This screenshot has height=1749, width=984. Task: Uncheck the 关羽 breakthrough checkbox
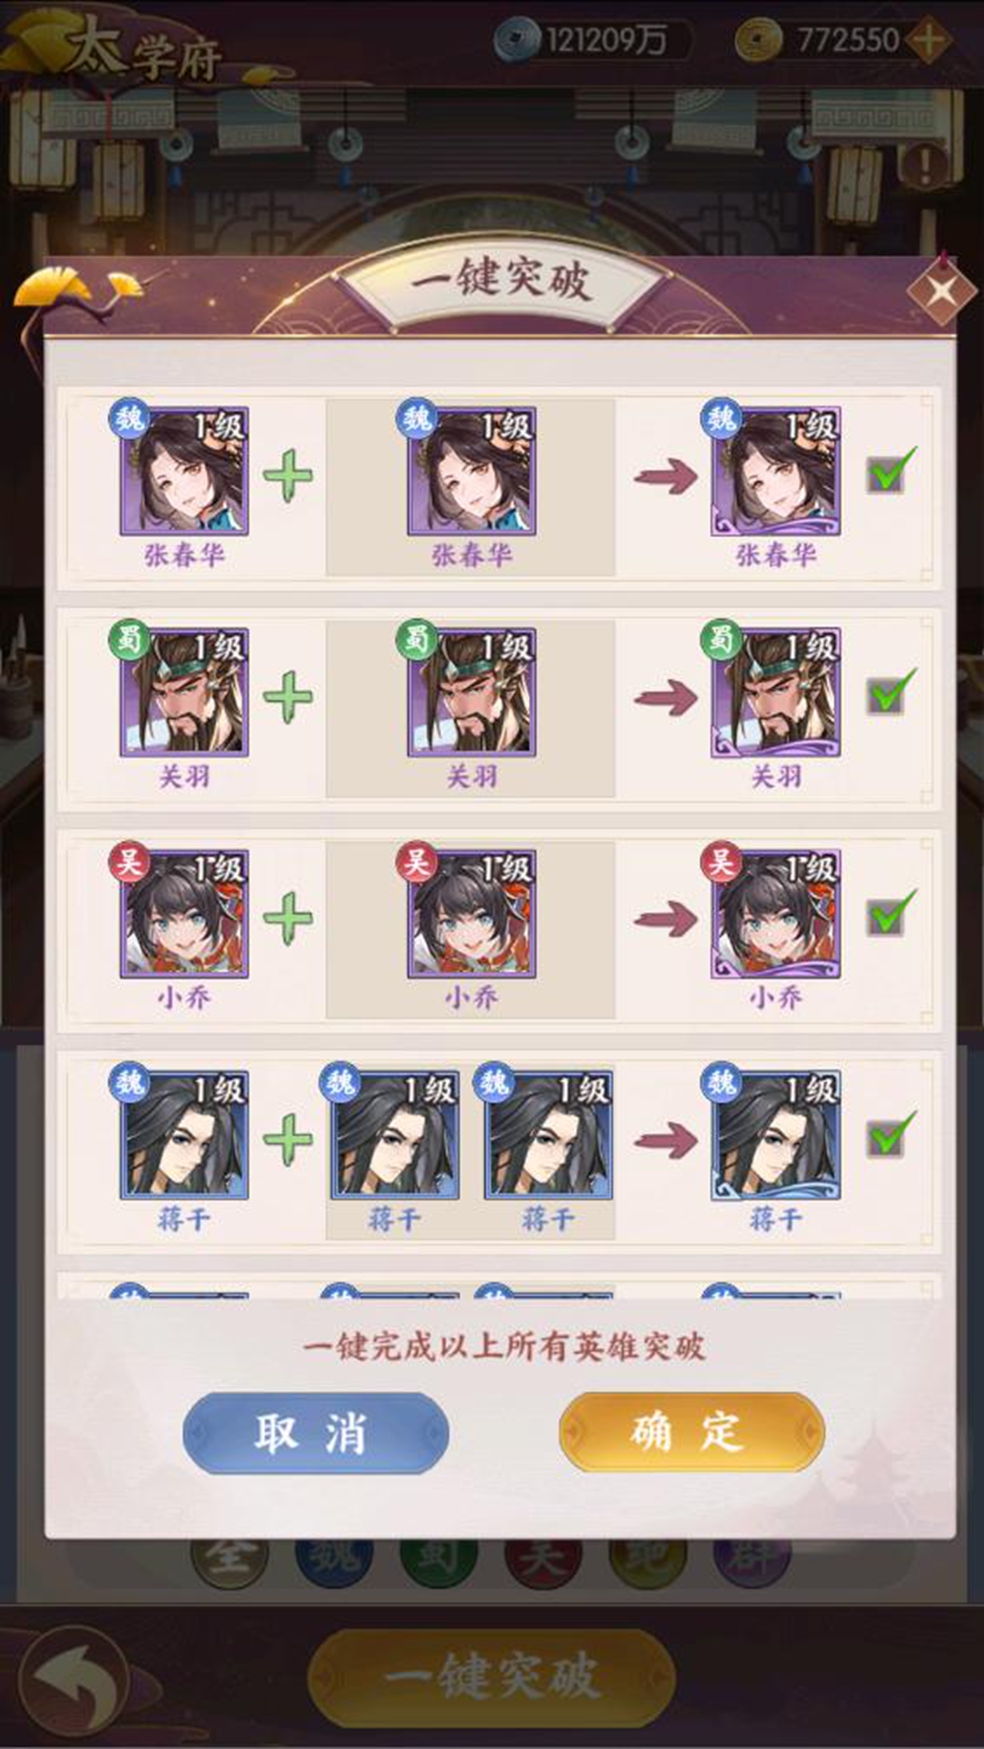click(x=889, y=693)
